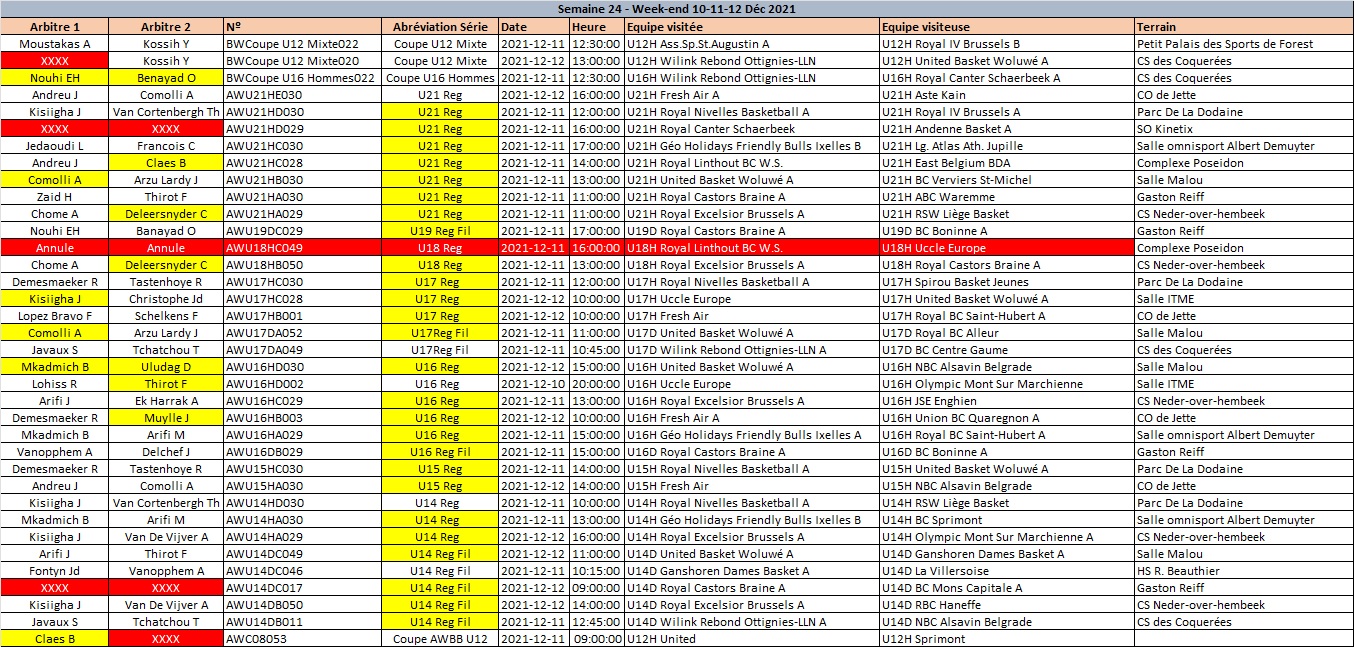Click the "Semaine 24" title bar cell
The width and height of the screenshot is (1354, 647).
[x=676, y=9]
